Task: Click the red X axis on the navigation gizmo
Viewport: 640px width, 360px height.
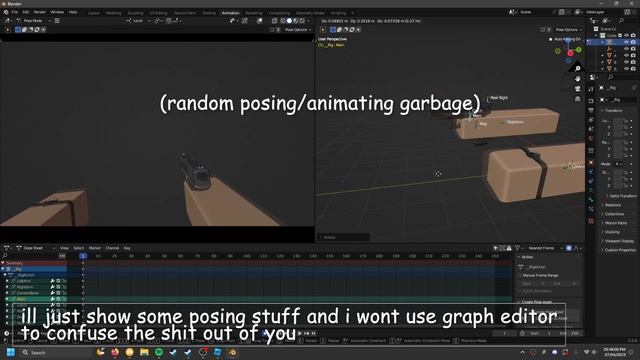Action: click(570, 53)
